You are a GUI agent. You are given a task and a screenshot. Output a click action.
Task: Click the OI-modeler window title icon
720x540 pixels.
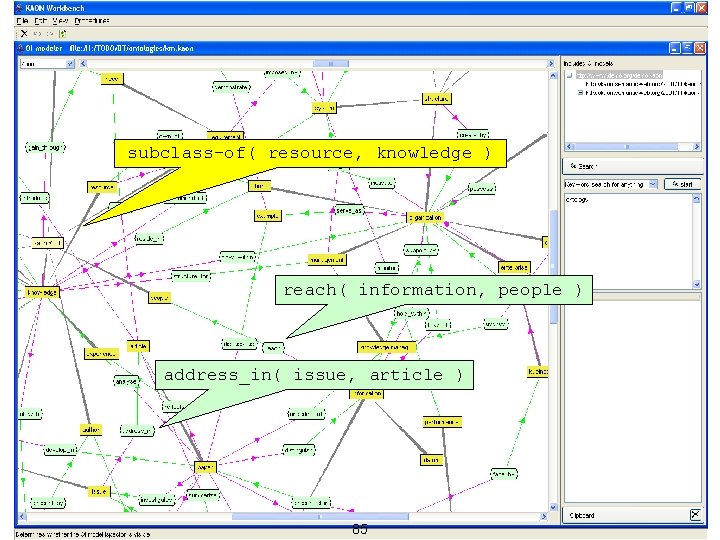point(20,48)
